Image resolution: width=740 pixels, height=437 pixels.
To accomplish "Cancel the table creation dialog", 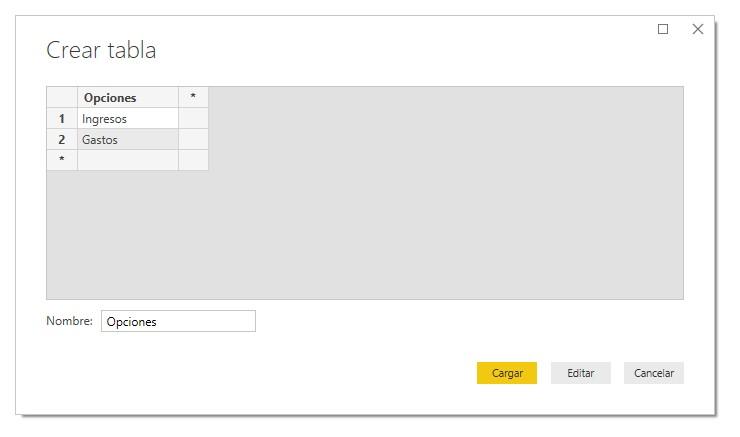I will [654, 373].
